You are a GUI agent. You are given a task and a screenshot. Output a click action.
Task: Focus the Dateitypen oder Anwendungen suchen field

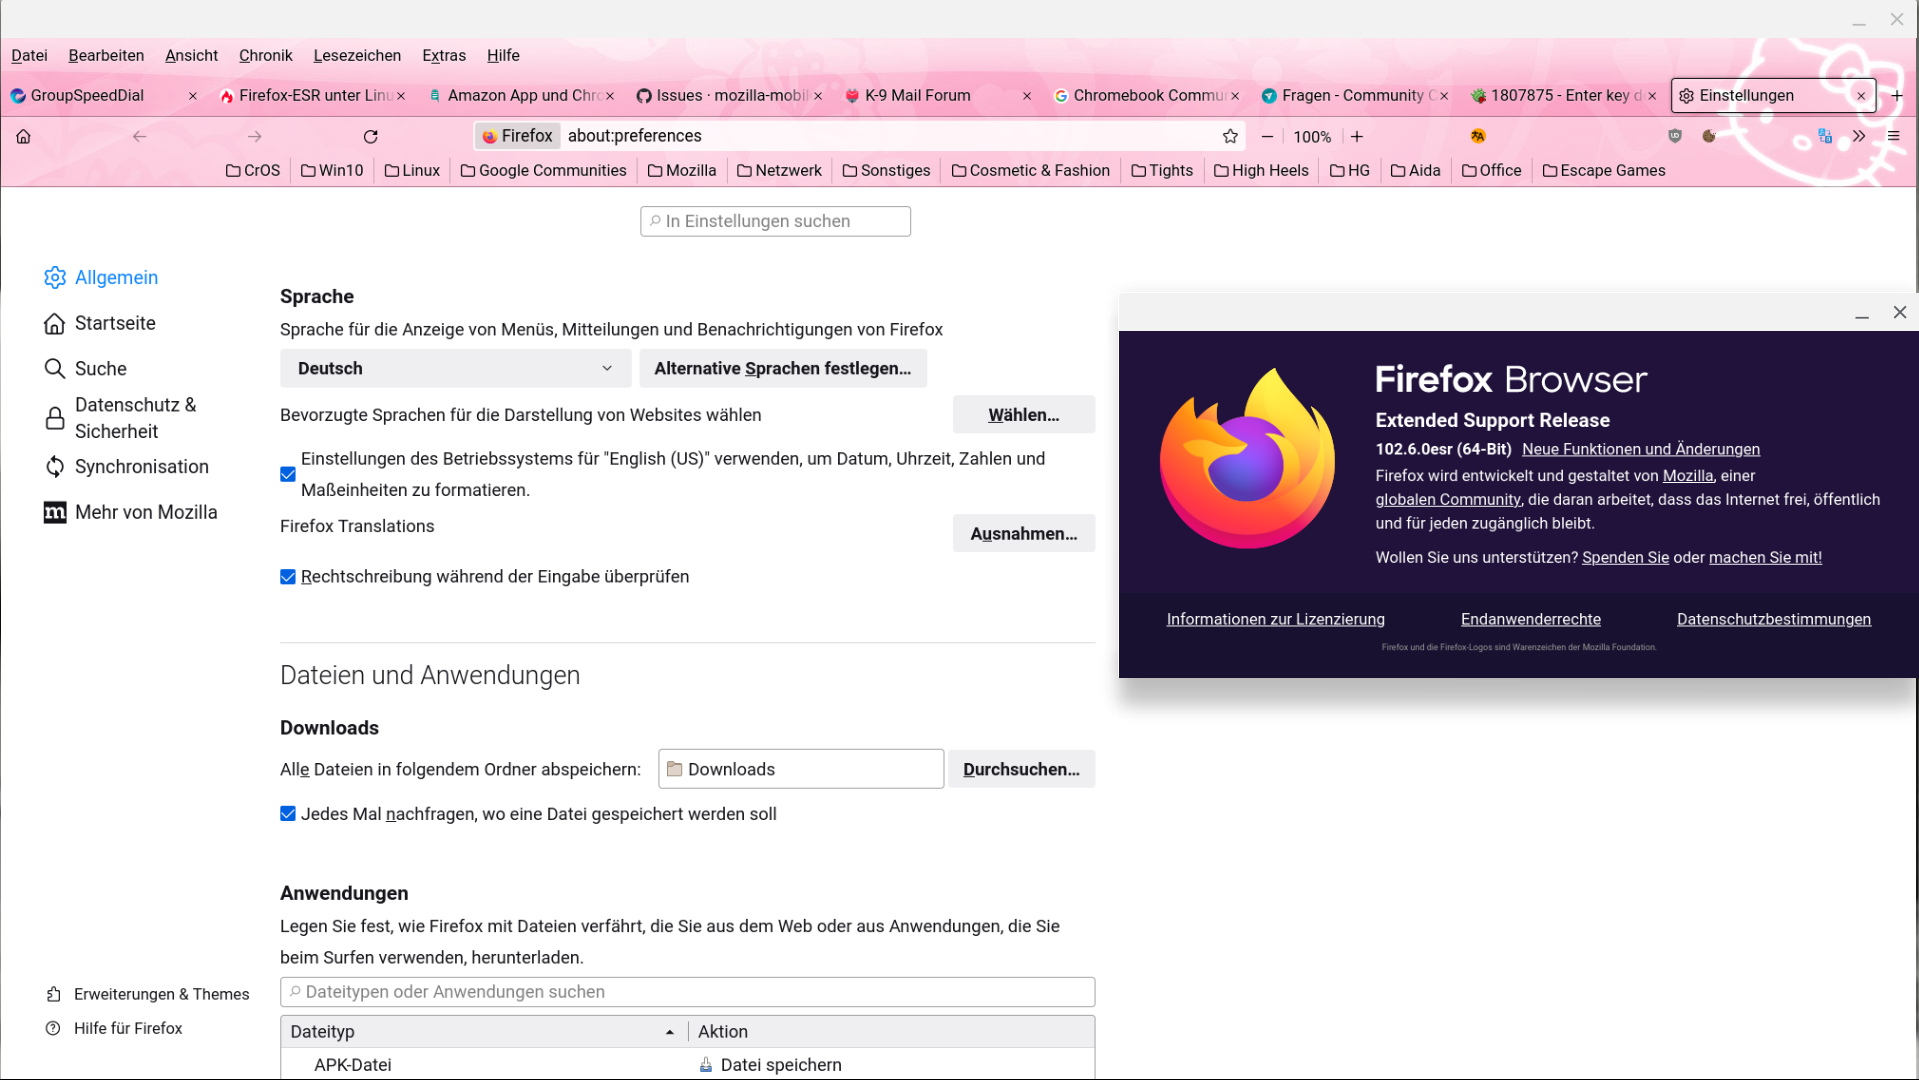pyautogui.click(x=688, y=992)
